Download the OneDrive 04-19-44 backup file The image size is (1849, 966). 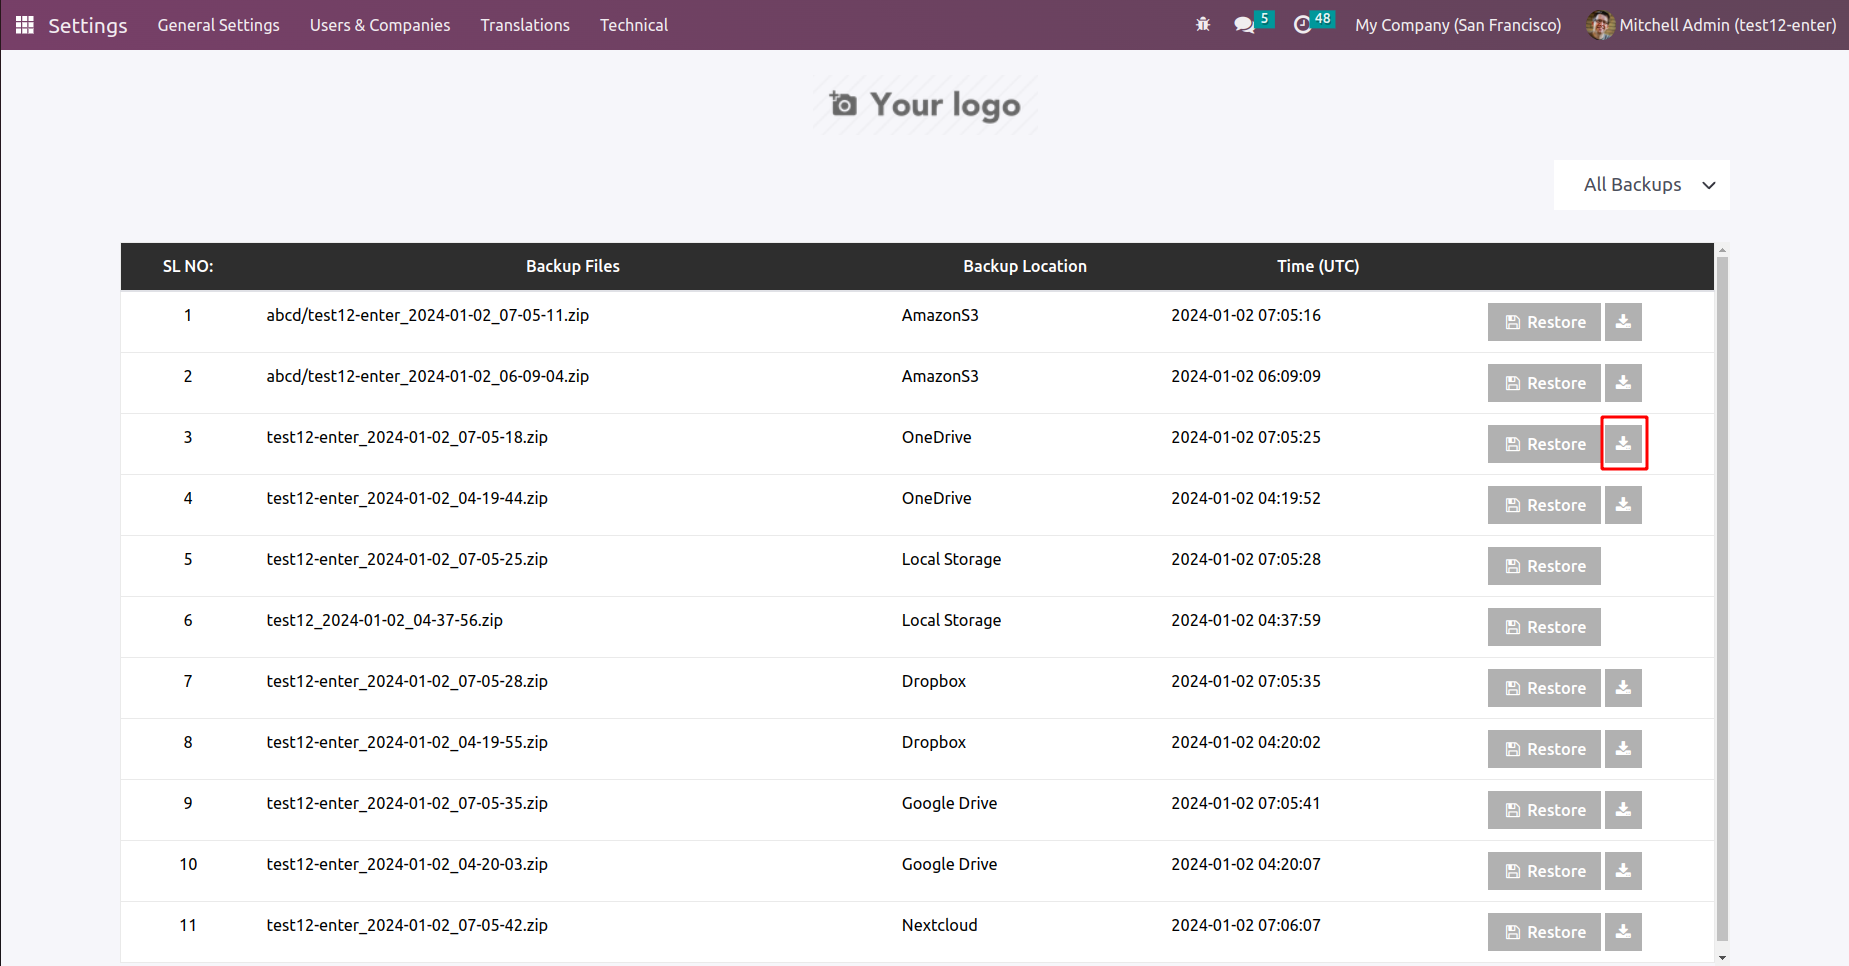point(1623,505)
